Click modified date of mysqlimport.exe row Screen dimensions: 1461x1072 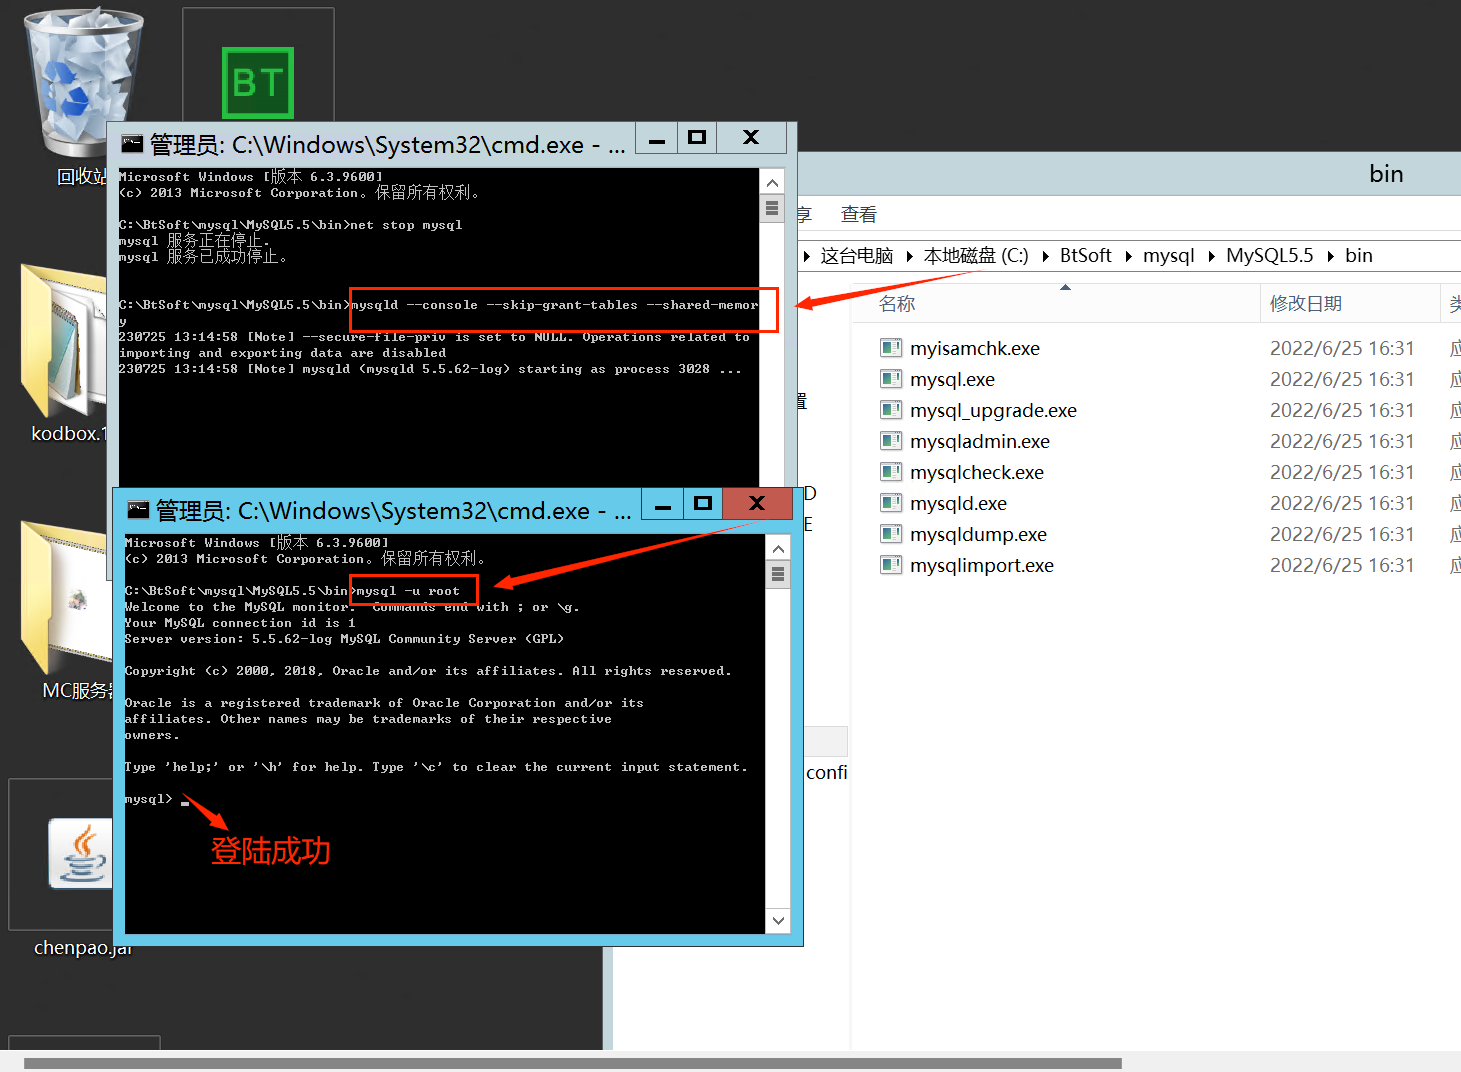[x=1342, y=565]
